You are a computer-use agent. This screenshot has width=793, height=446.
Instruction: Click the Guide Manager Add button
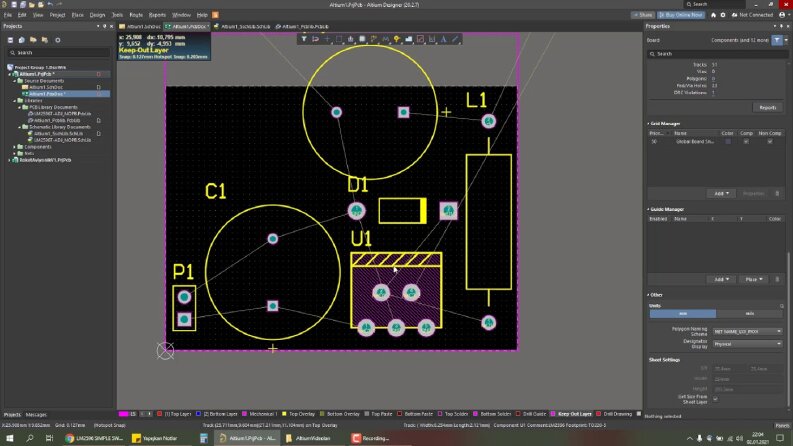(721, 279)
